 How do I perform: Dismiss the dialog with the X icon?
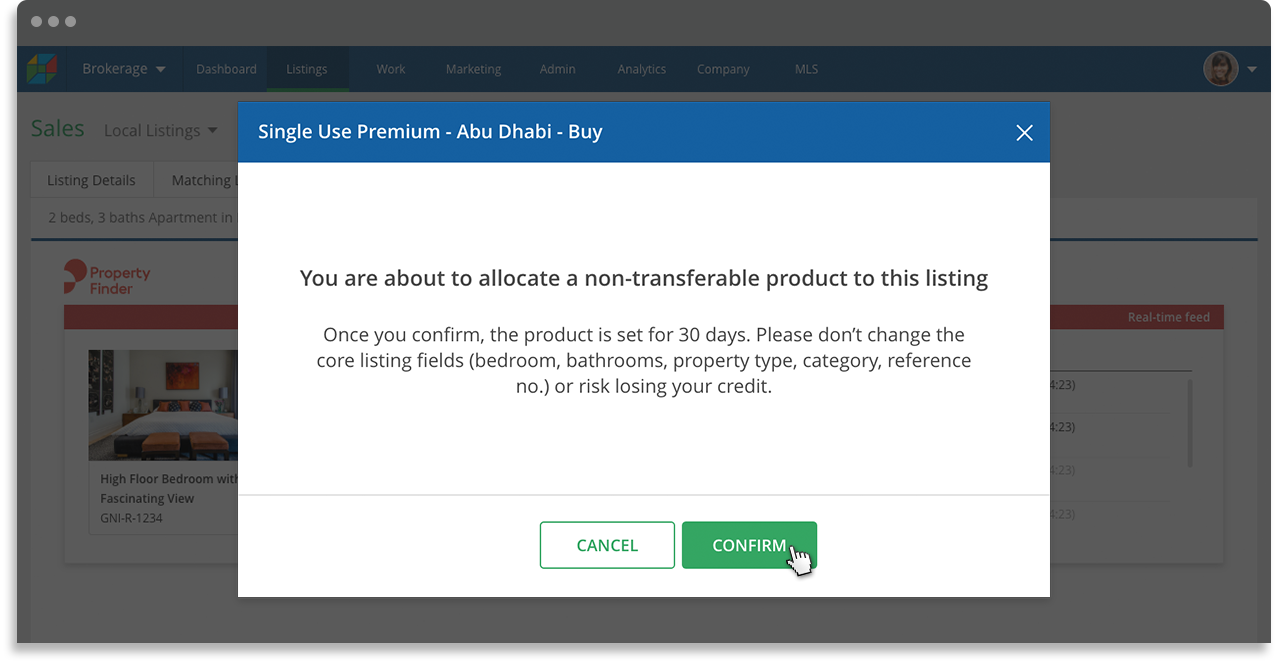(1024, 132)
